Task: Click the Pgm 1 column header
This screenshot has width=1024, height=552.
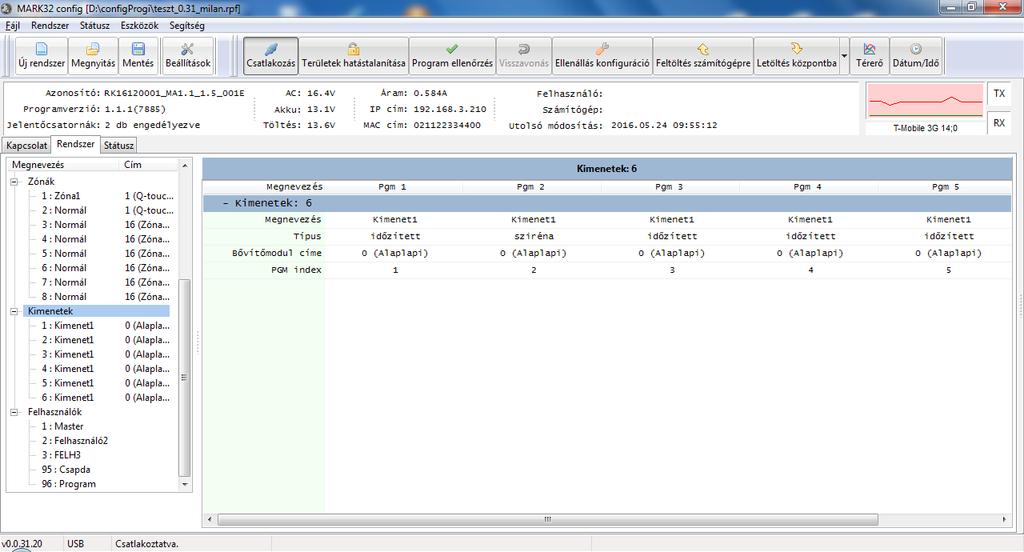Action: (392, 187)
